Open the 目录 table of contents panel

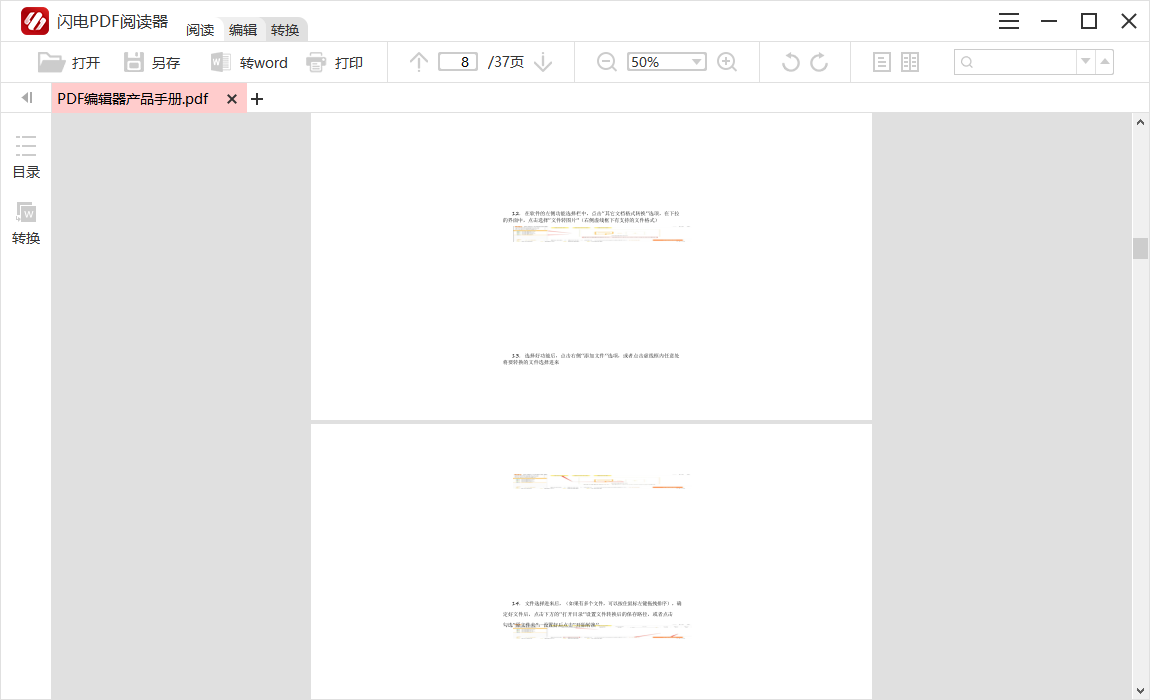(x=26, y=157)
